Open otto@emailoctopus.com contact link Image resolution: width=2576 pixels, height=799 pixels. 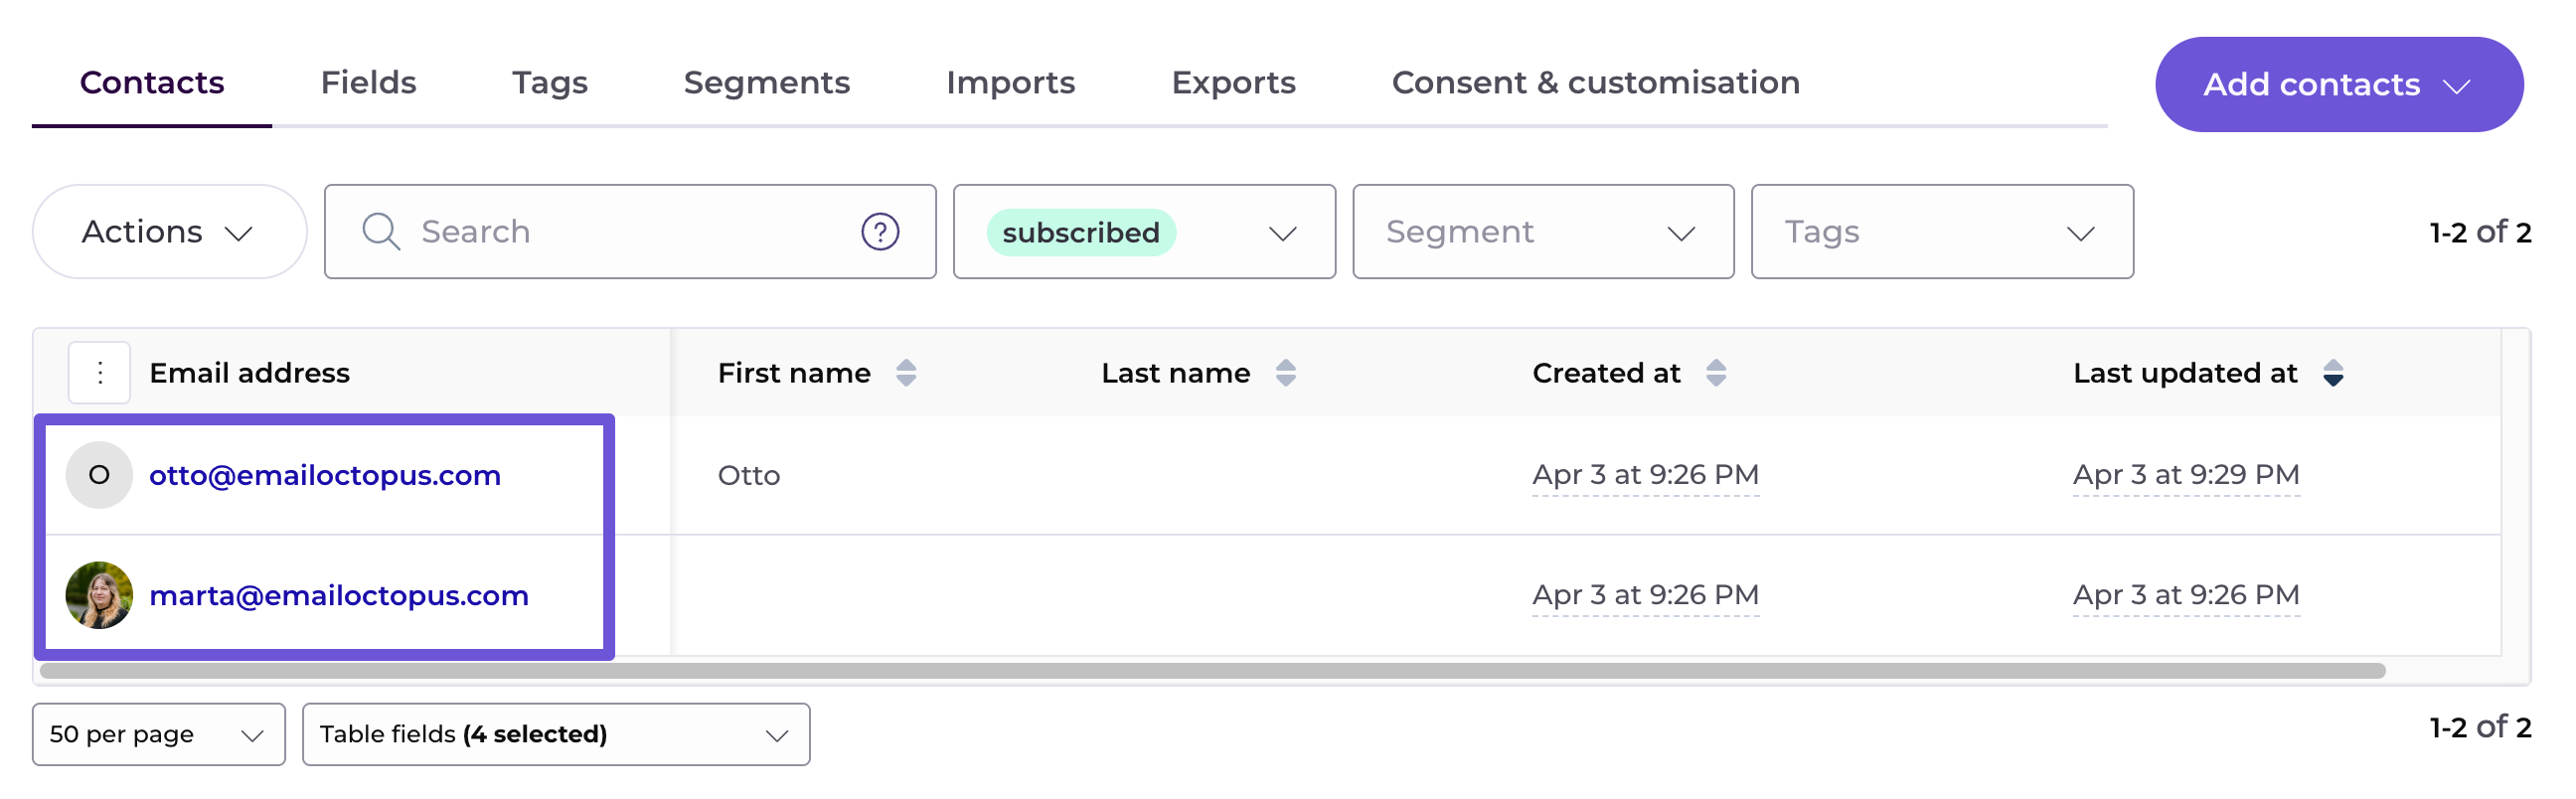click(325, 475)
